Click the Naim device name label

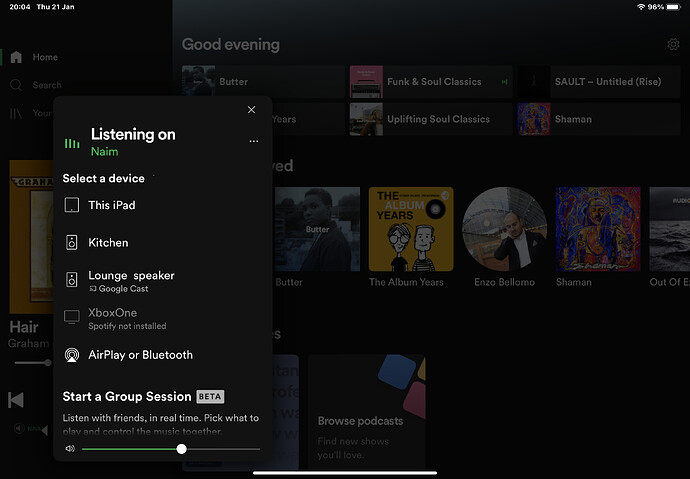click(104, 152)
